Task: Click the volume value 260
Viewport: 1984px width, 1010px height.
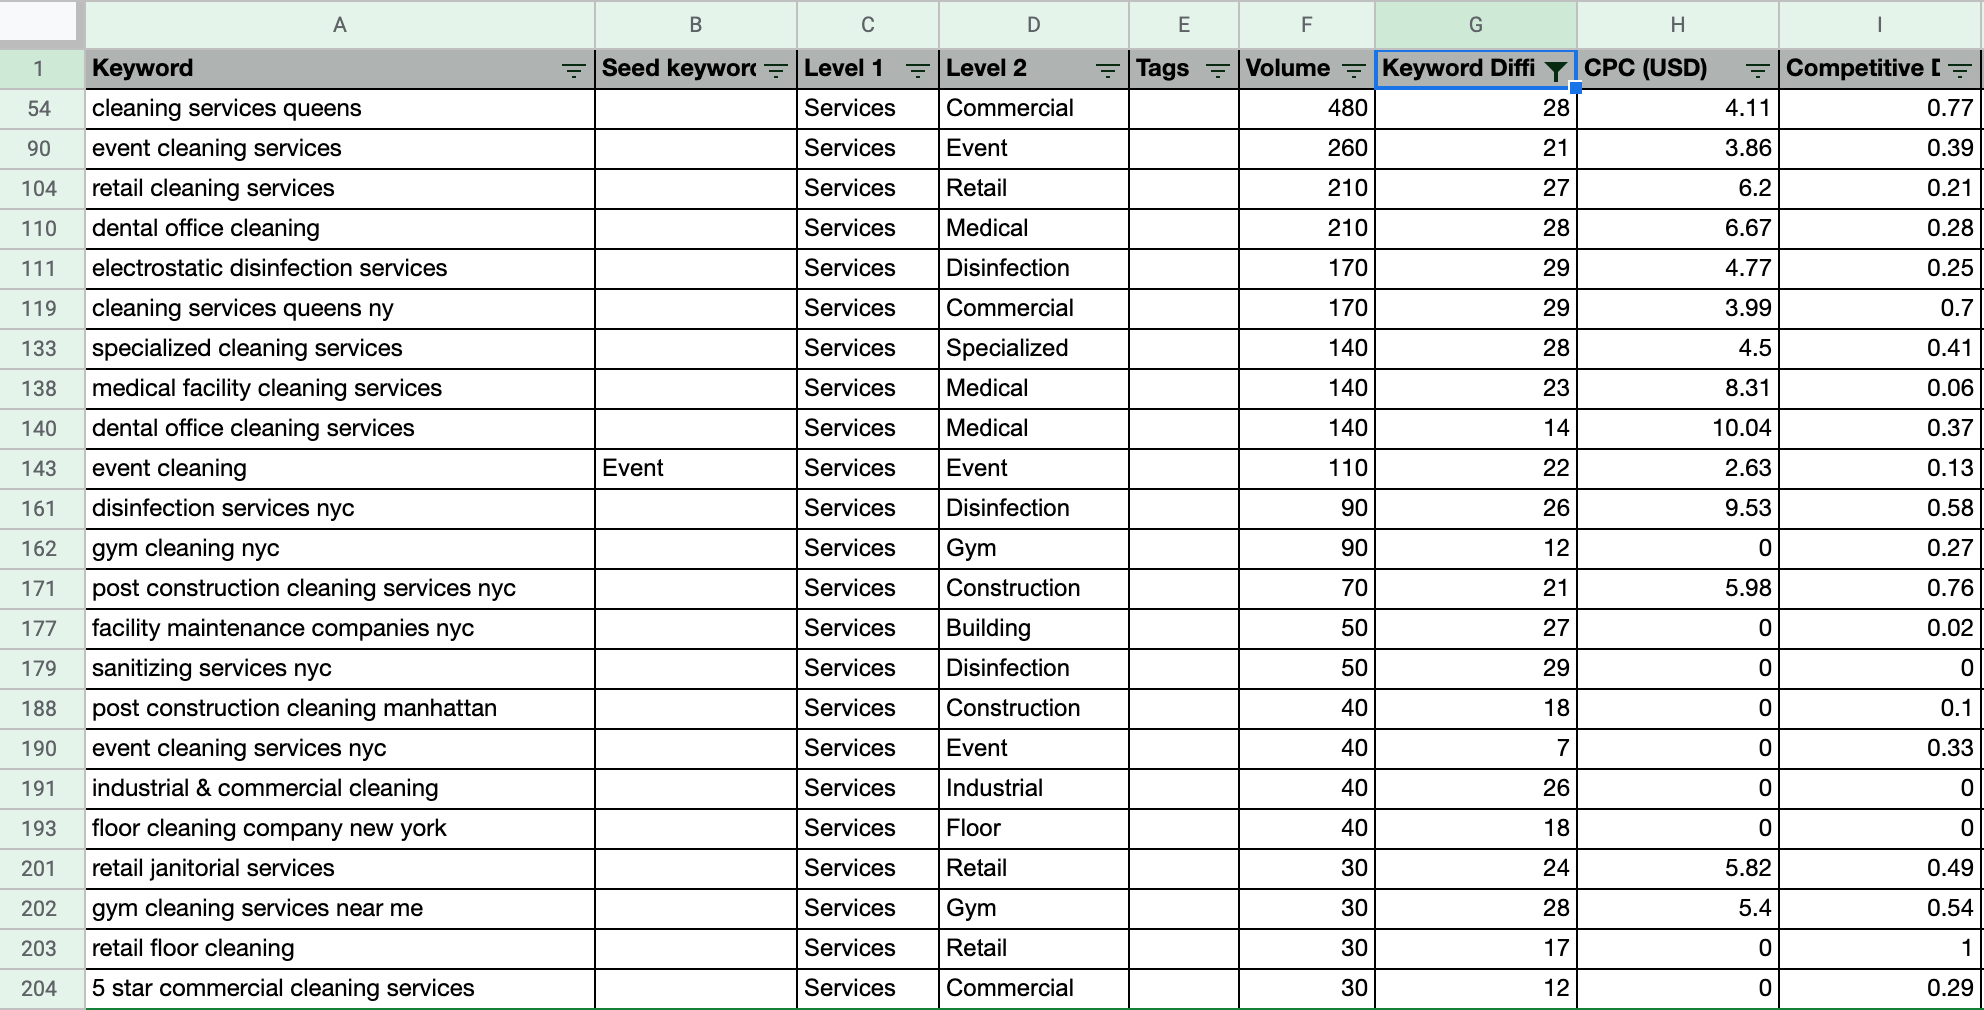Action: coord(1307,149)
